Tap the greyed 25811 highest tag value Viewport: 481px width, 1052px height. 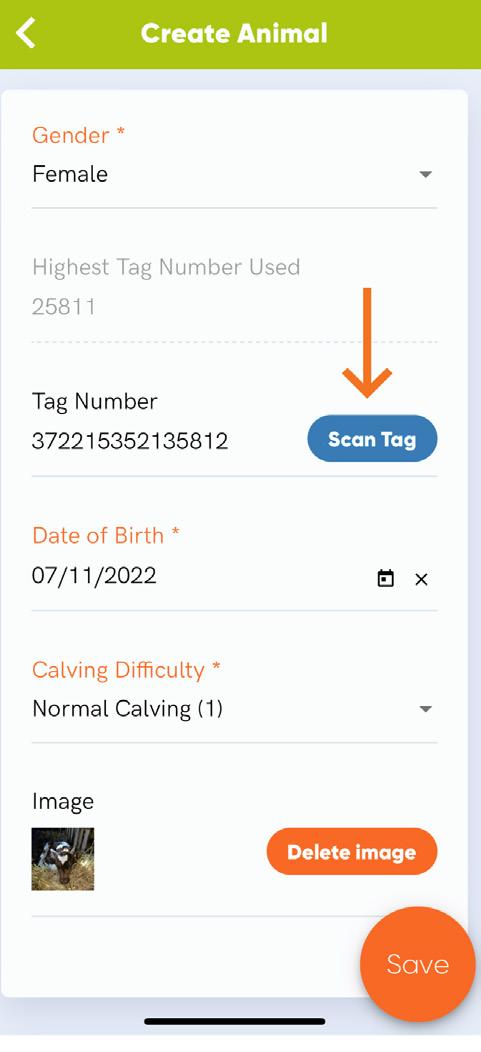click(64, 307)
